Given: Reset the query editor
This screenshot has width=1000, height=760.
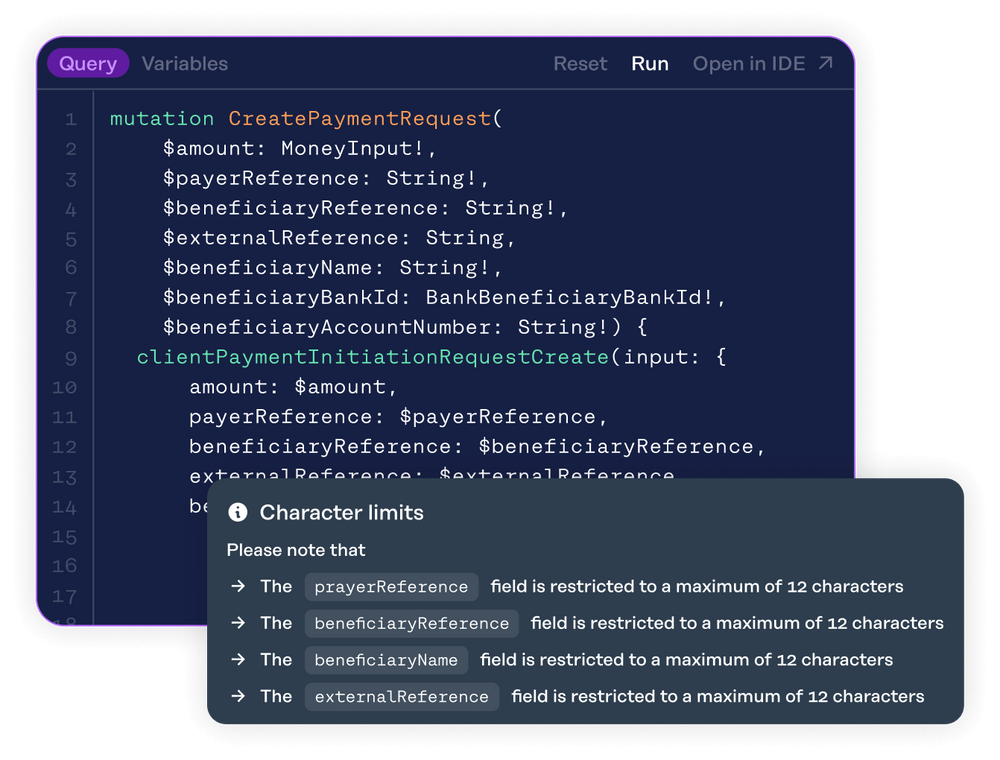Looking at the screenshot, I should (x=580, y=63).
